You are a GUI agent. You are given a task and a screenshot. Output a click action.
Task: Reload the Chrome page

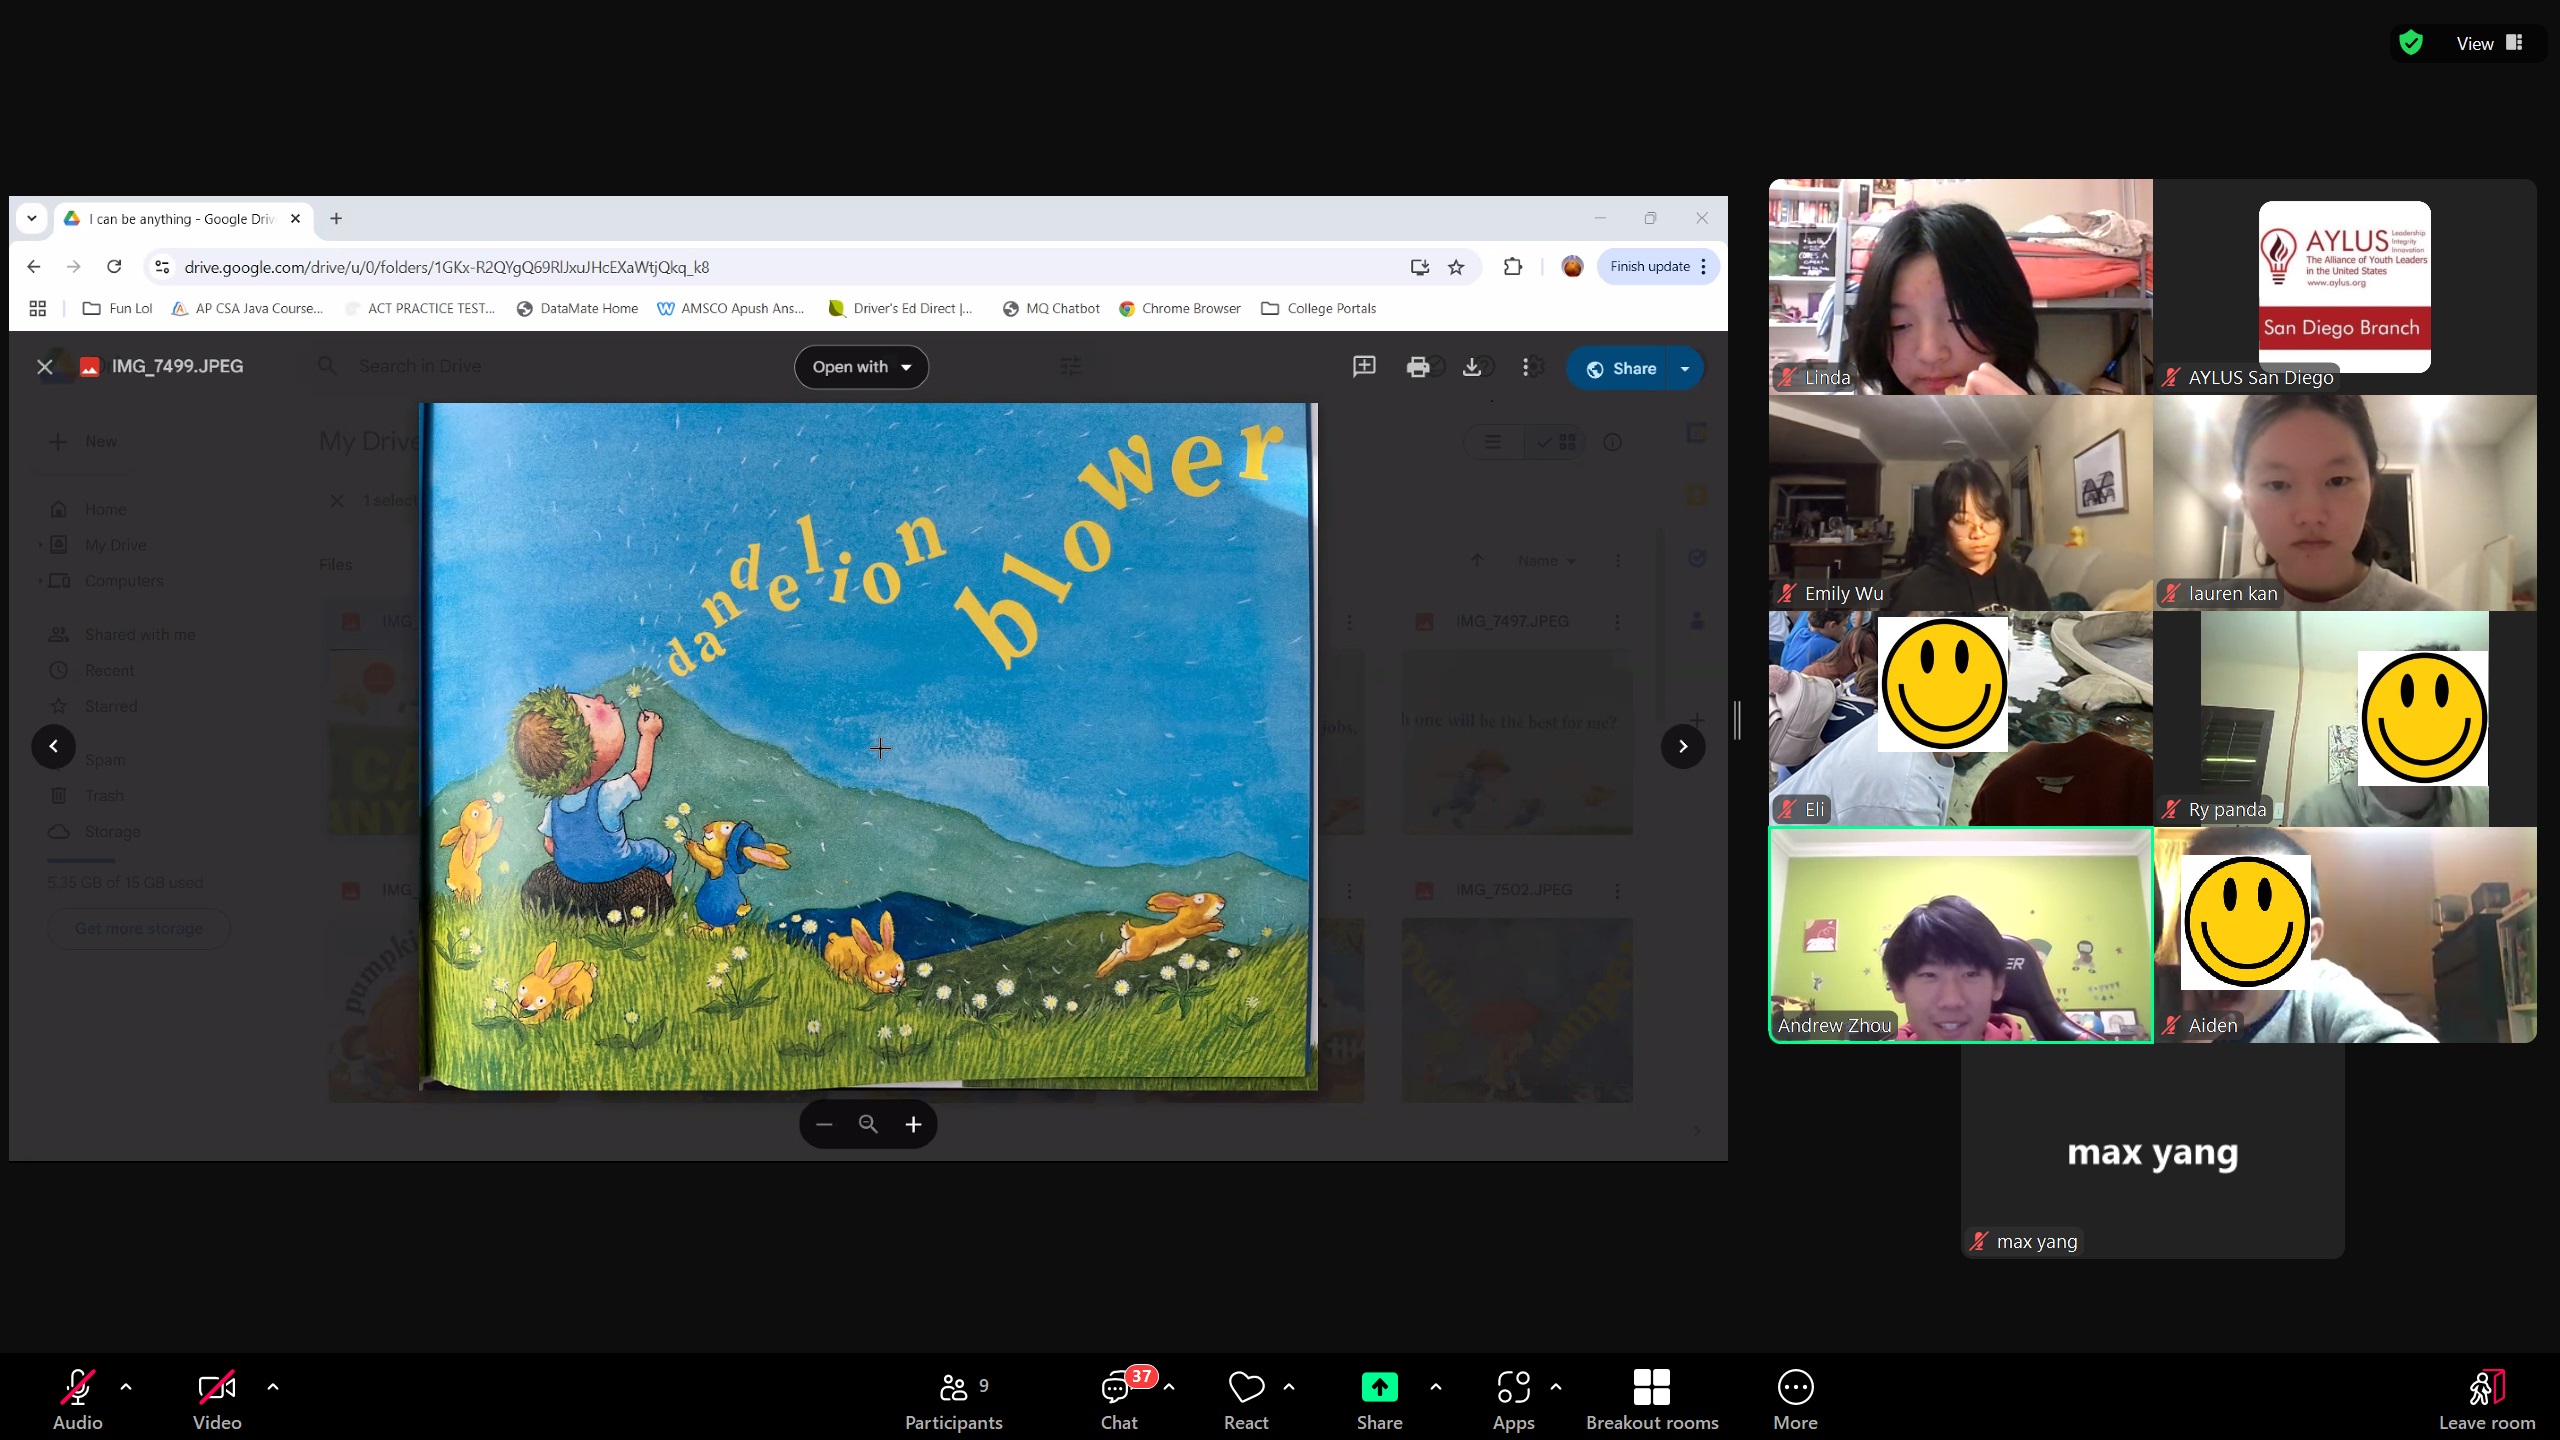114,267
